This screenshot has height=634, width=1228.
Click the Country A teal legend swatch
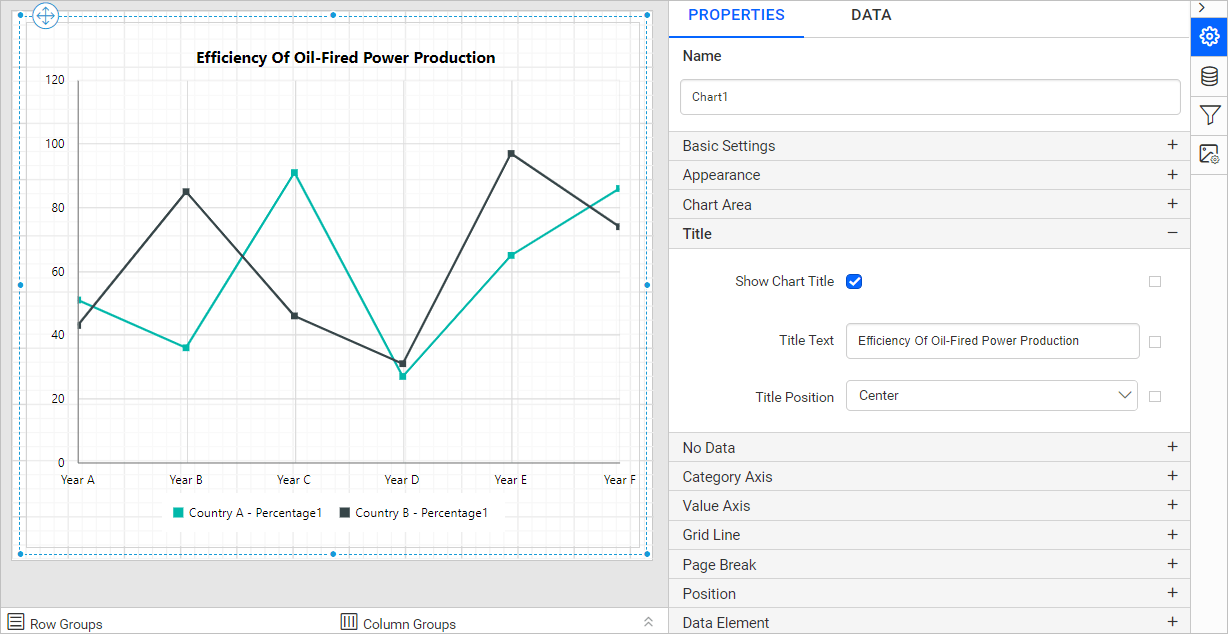(x=178, y=513)
